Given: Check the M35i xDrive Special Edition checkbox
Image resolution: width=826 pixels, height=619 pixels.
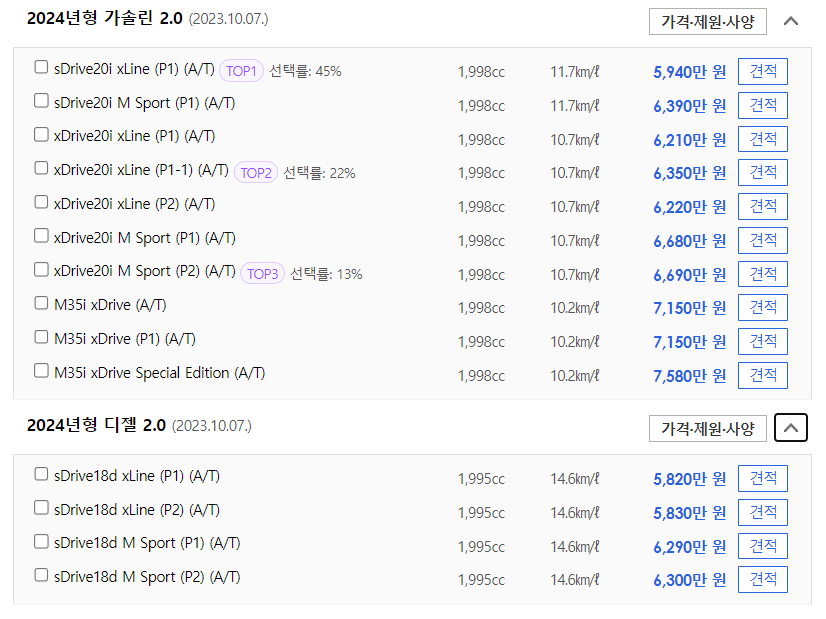Looking at the screenshot, I should [41, 371].
